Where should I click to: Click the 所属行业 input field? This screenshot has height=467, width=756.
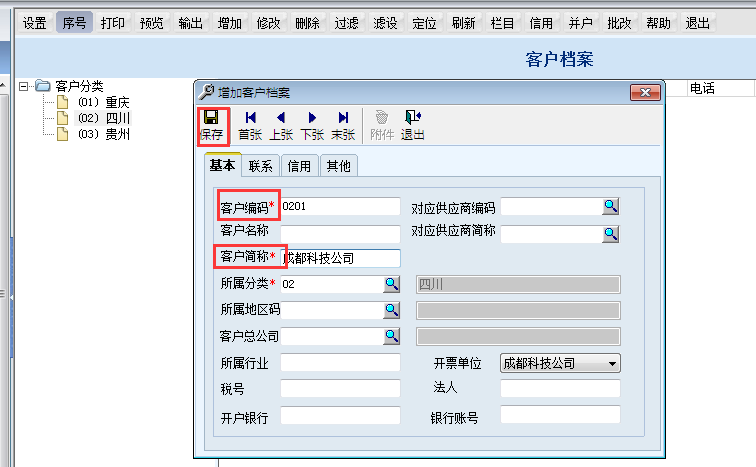[340, 362]
